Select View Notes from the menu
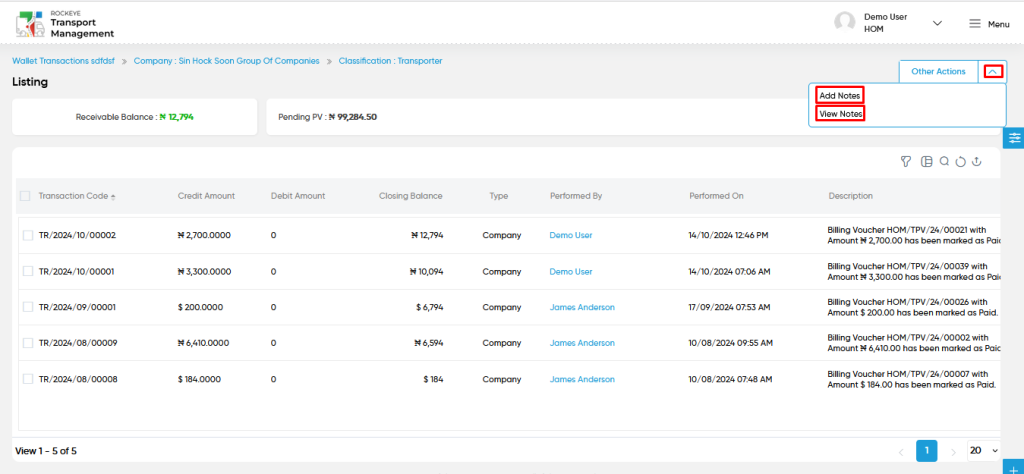 [840, 114]
